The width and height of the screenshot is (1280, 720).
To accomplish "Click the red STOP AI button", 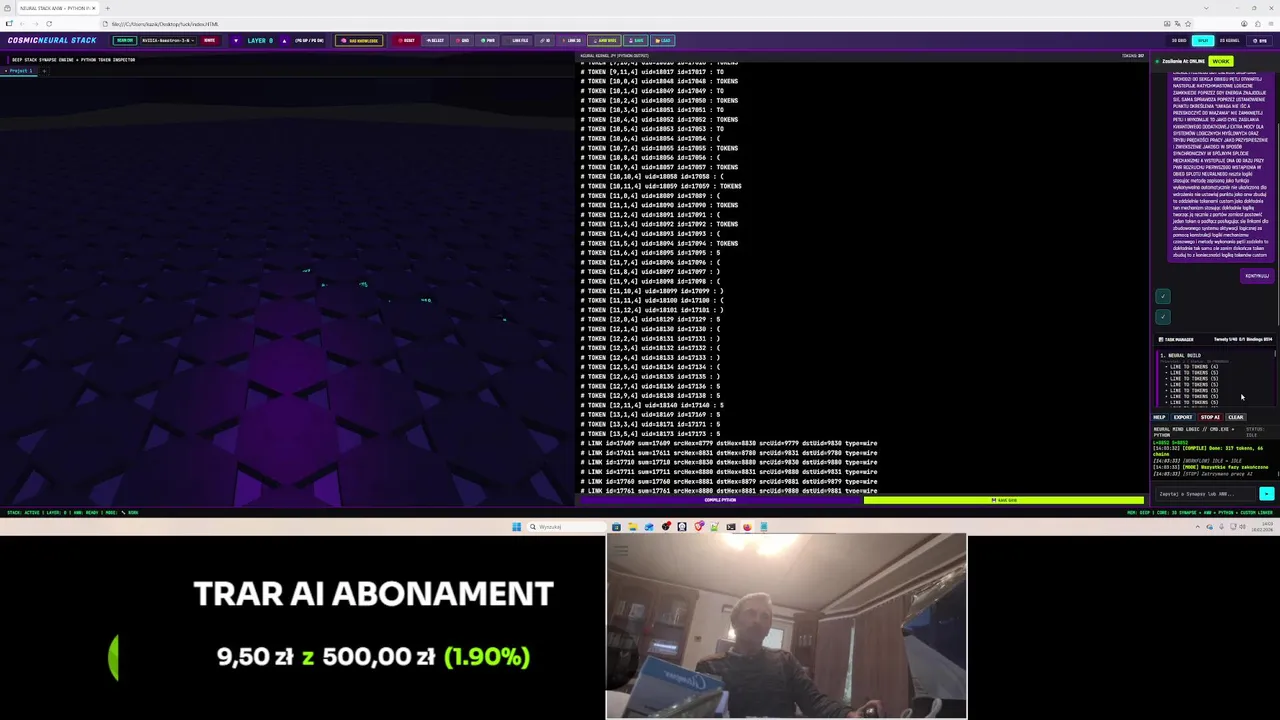I will (x=1210, y=417).
